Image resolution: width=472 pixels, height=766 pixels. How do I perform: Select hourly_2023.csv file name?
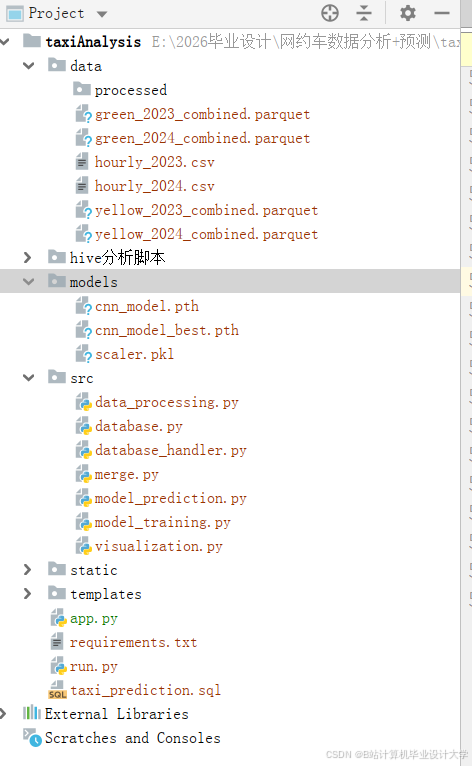coord(154,162)
